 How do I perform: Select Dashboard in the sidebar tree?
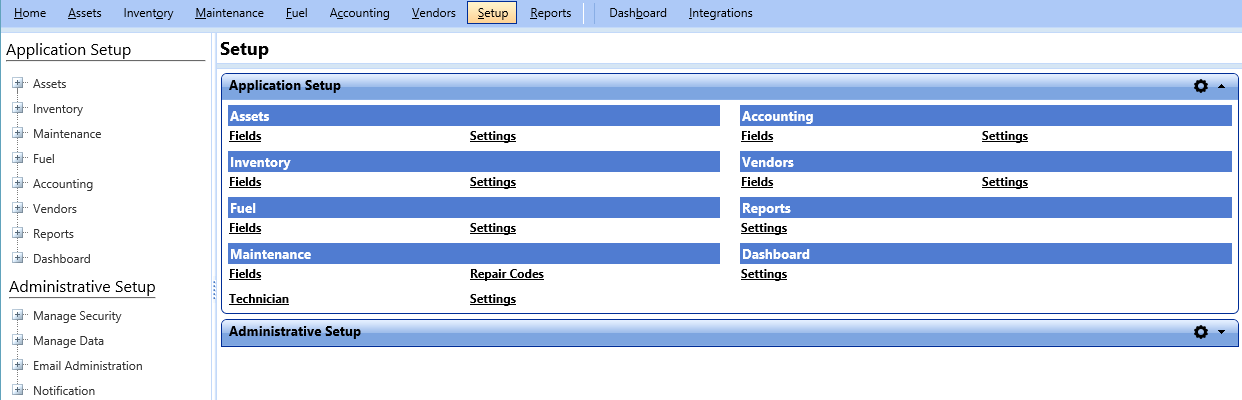point(62,259)
